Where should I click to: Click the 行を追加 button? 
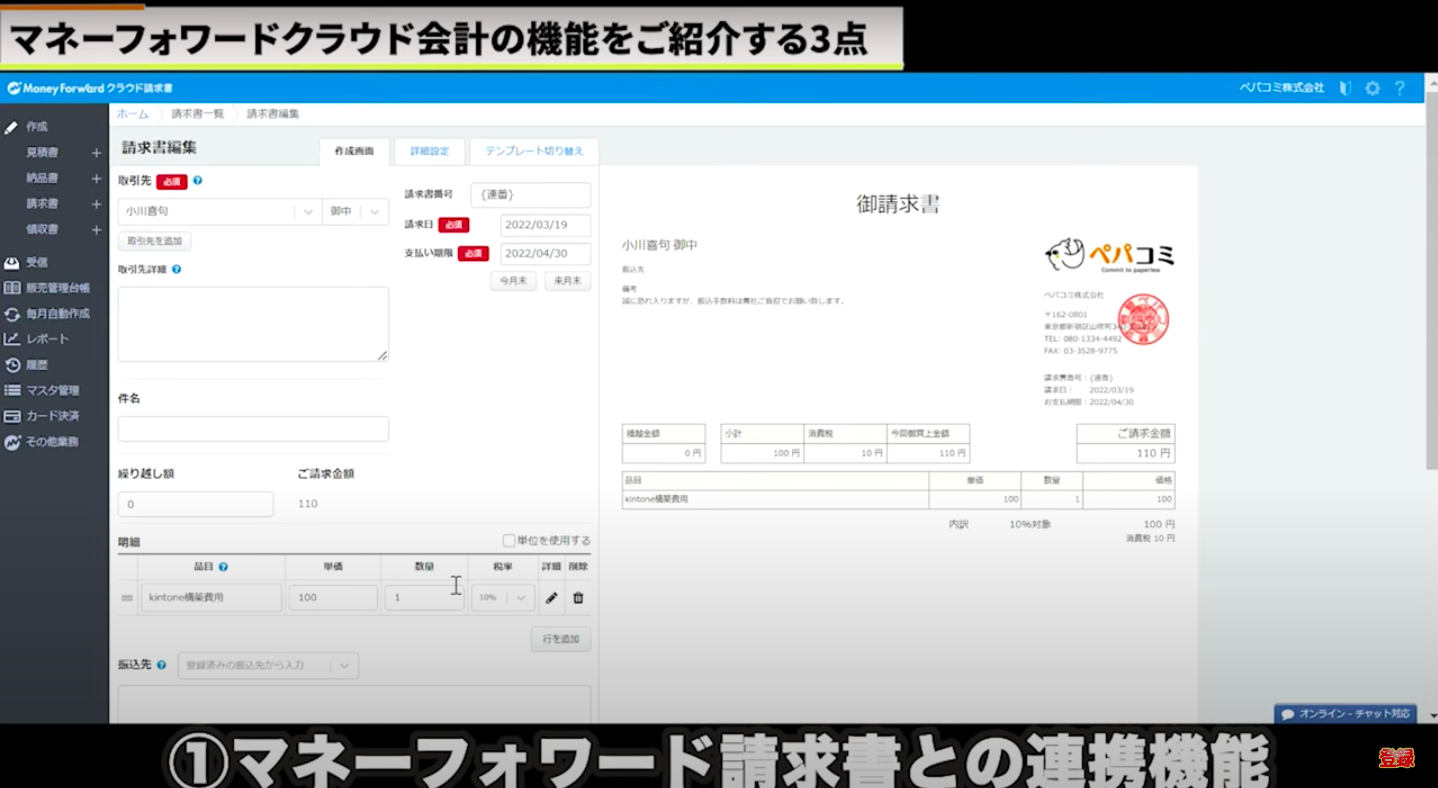560,639
